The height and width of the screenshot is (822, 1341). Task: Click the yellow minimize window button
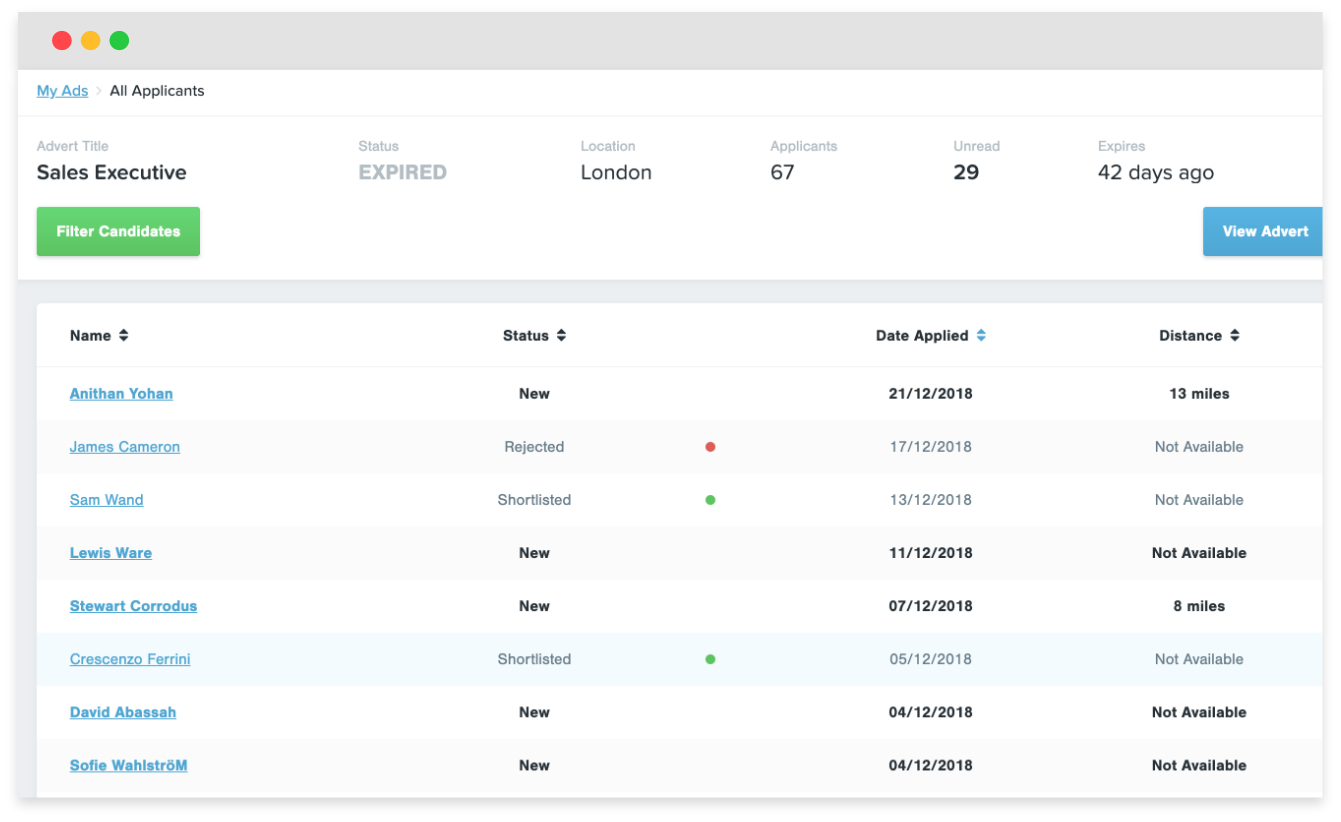90,41
